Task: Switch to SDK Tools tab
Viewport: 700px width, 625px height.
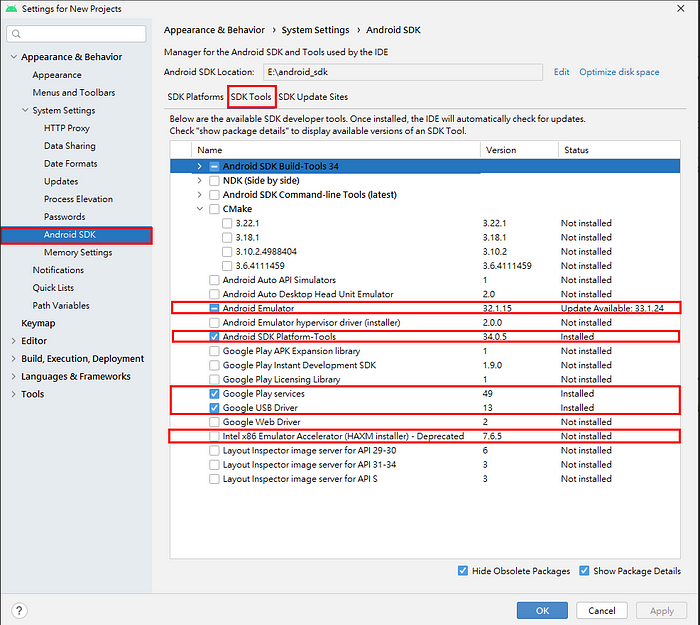Action: [x=251, y=97]
